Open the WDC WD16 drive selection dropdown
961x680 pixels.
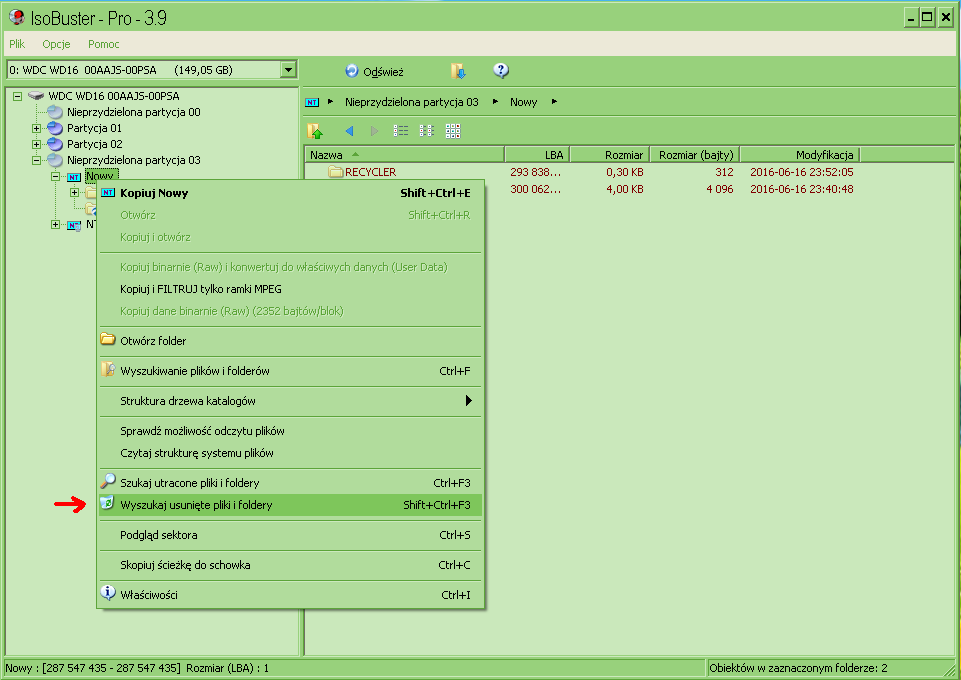288,70
